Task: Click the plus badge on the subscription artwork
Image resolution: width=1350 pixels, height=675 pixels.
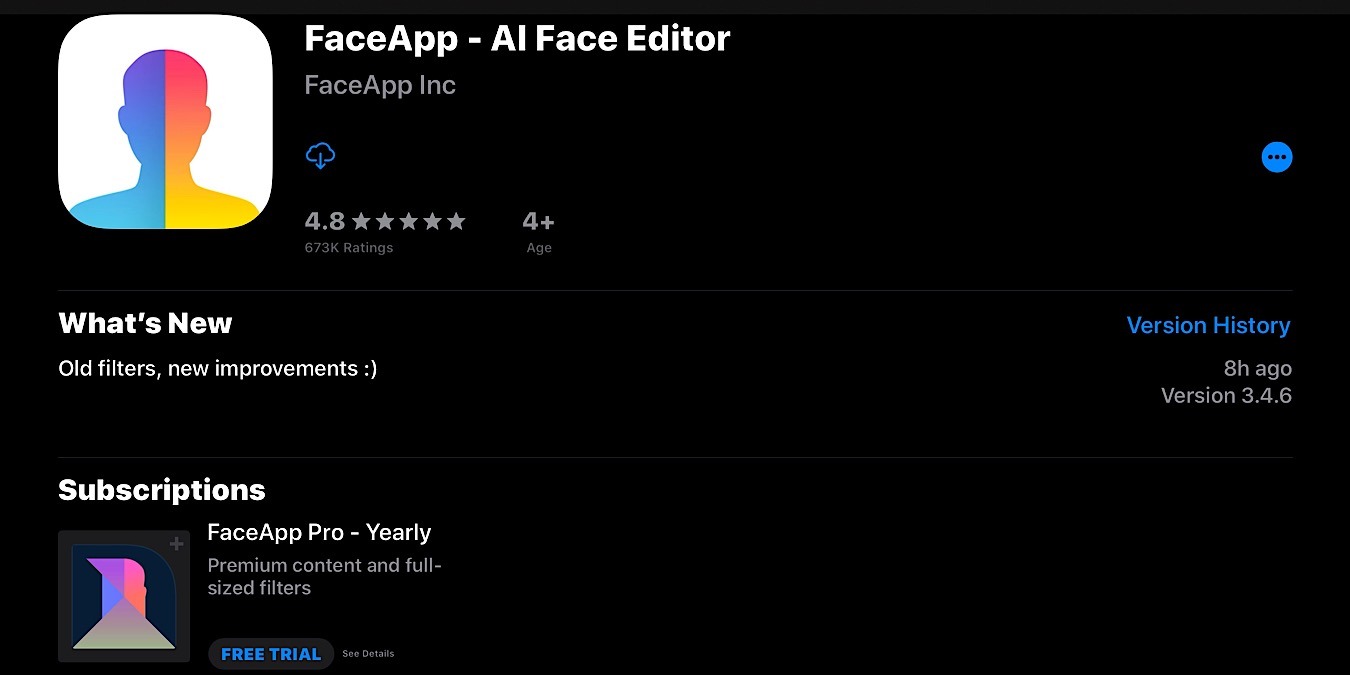Action: pyautogui.click(x=176, y=543)
